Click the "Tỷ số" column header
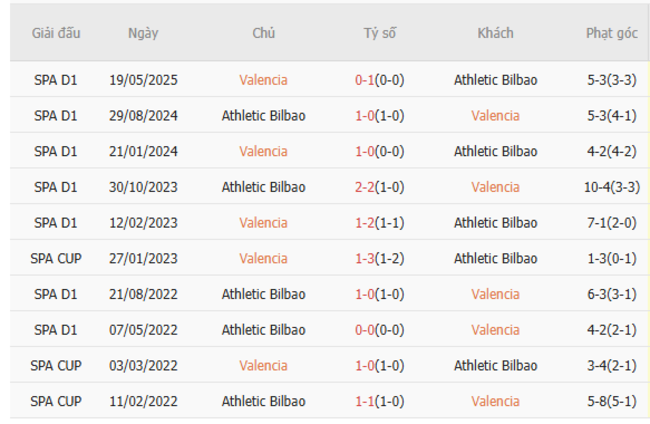This screenshot has height=424, width=650. click(379, 33)
